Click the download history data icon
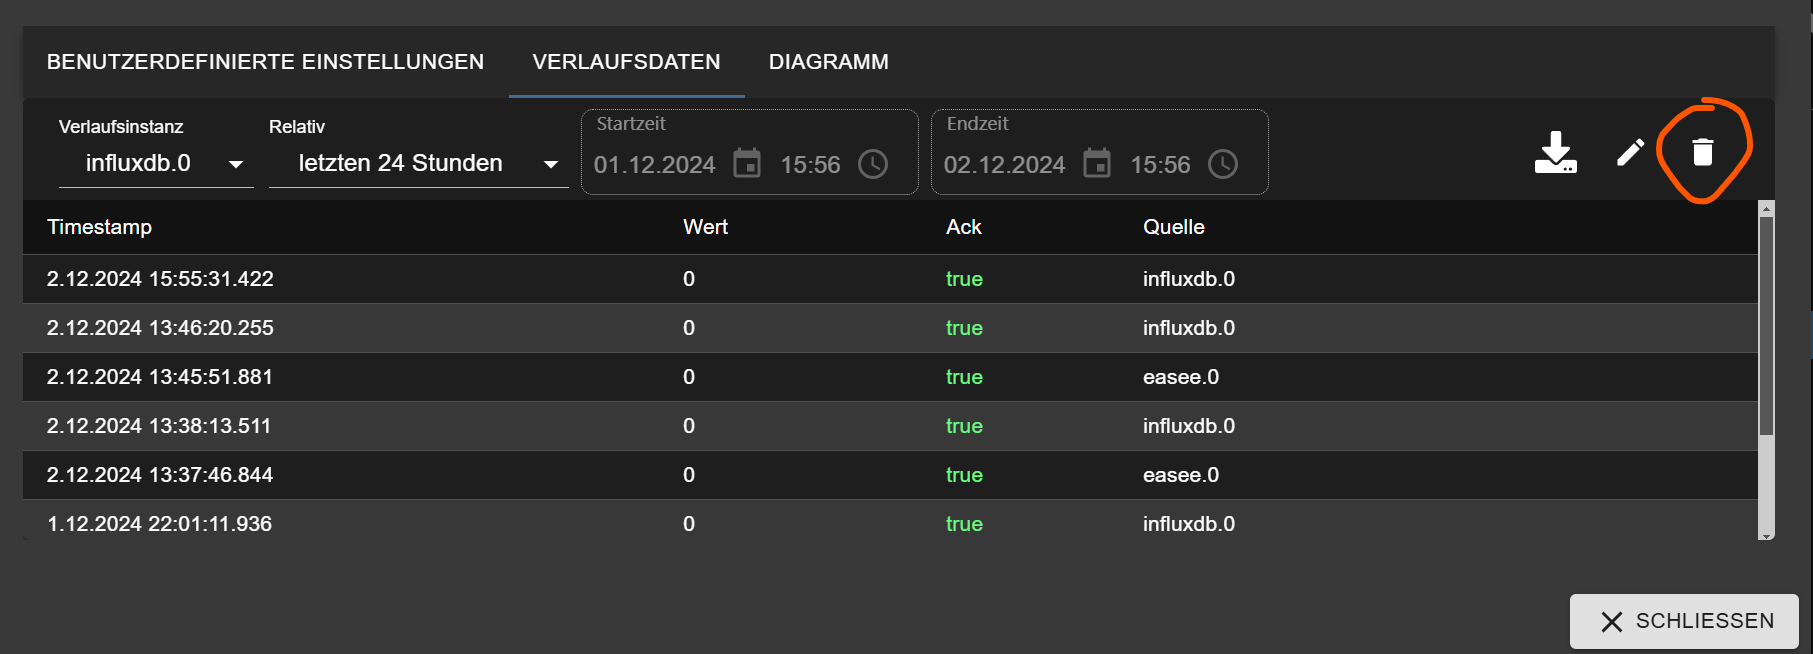This screenshot has height=654, width=1813. point(1555,152)
